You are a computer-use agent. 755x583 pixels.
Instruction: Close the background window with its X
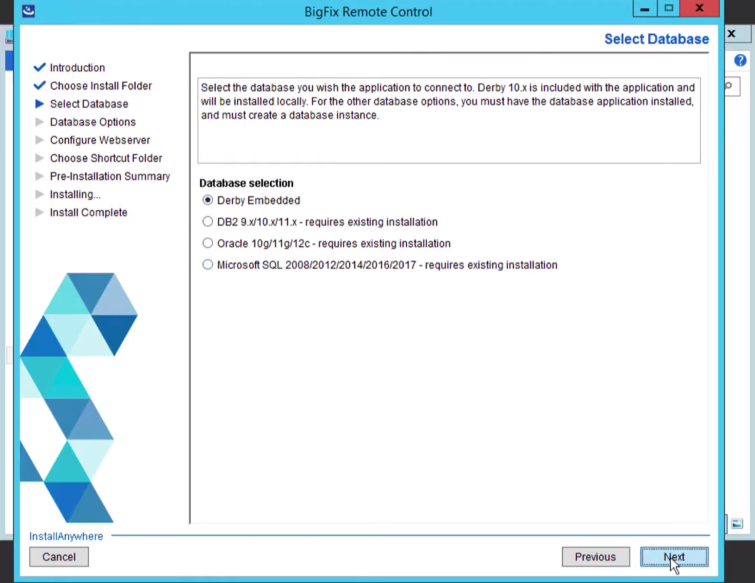pyautogui.click(x=731, y=34)
